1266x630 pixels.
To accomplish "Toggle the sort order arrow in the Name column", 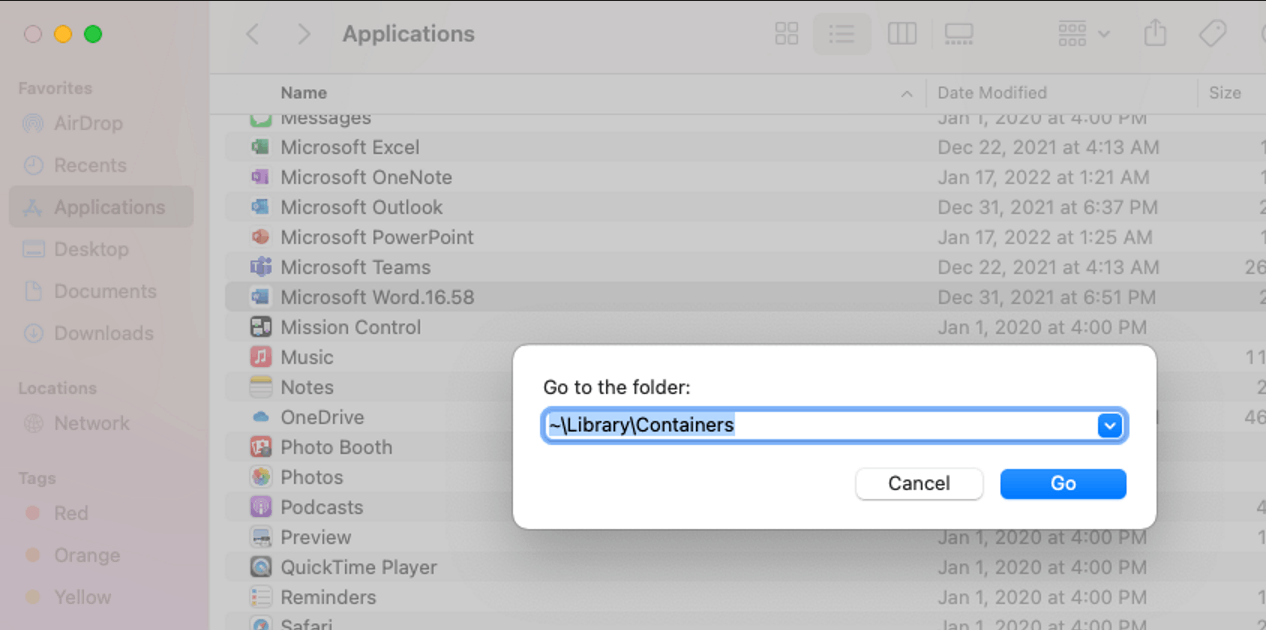I will (x=907, y=94).
